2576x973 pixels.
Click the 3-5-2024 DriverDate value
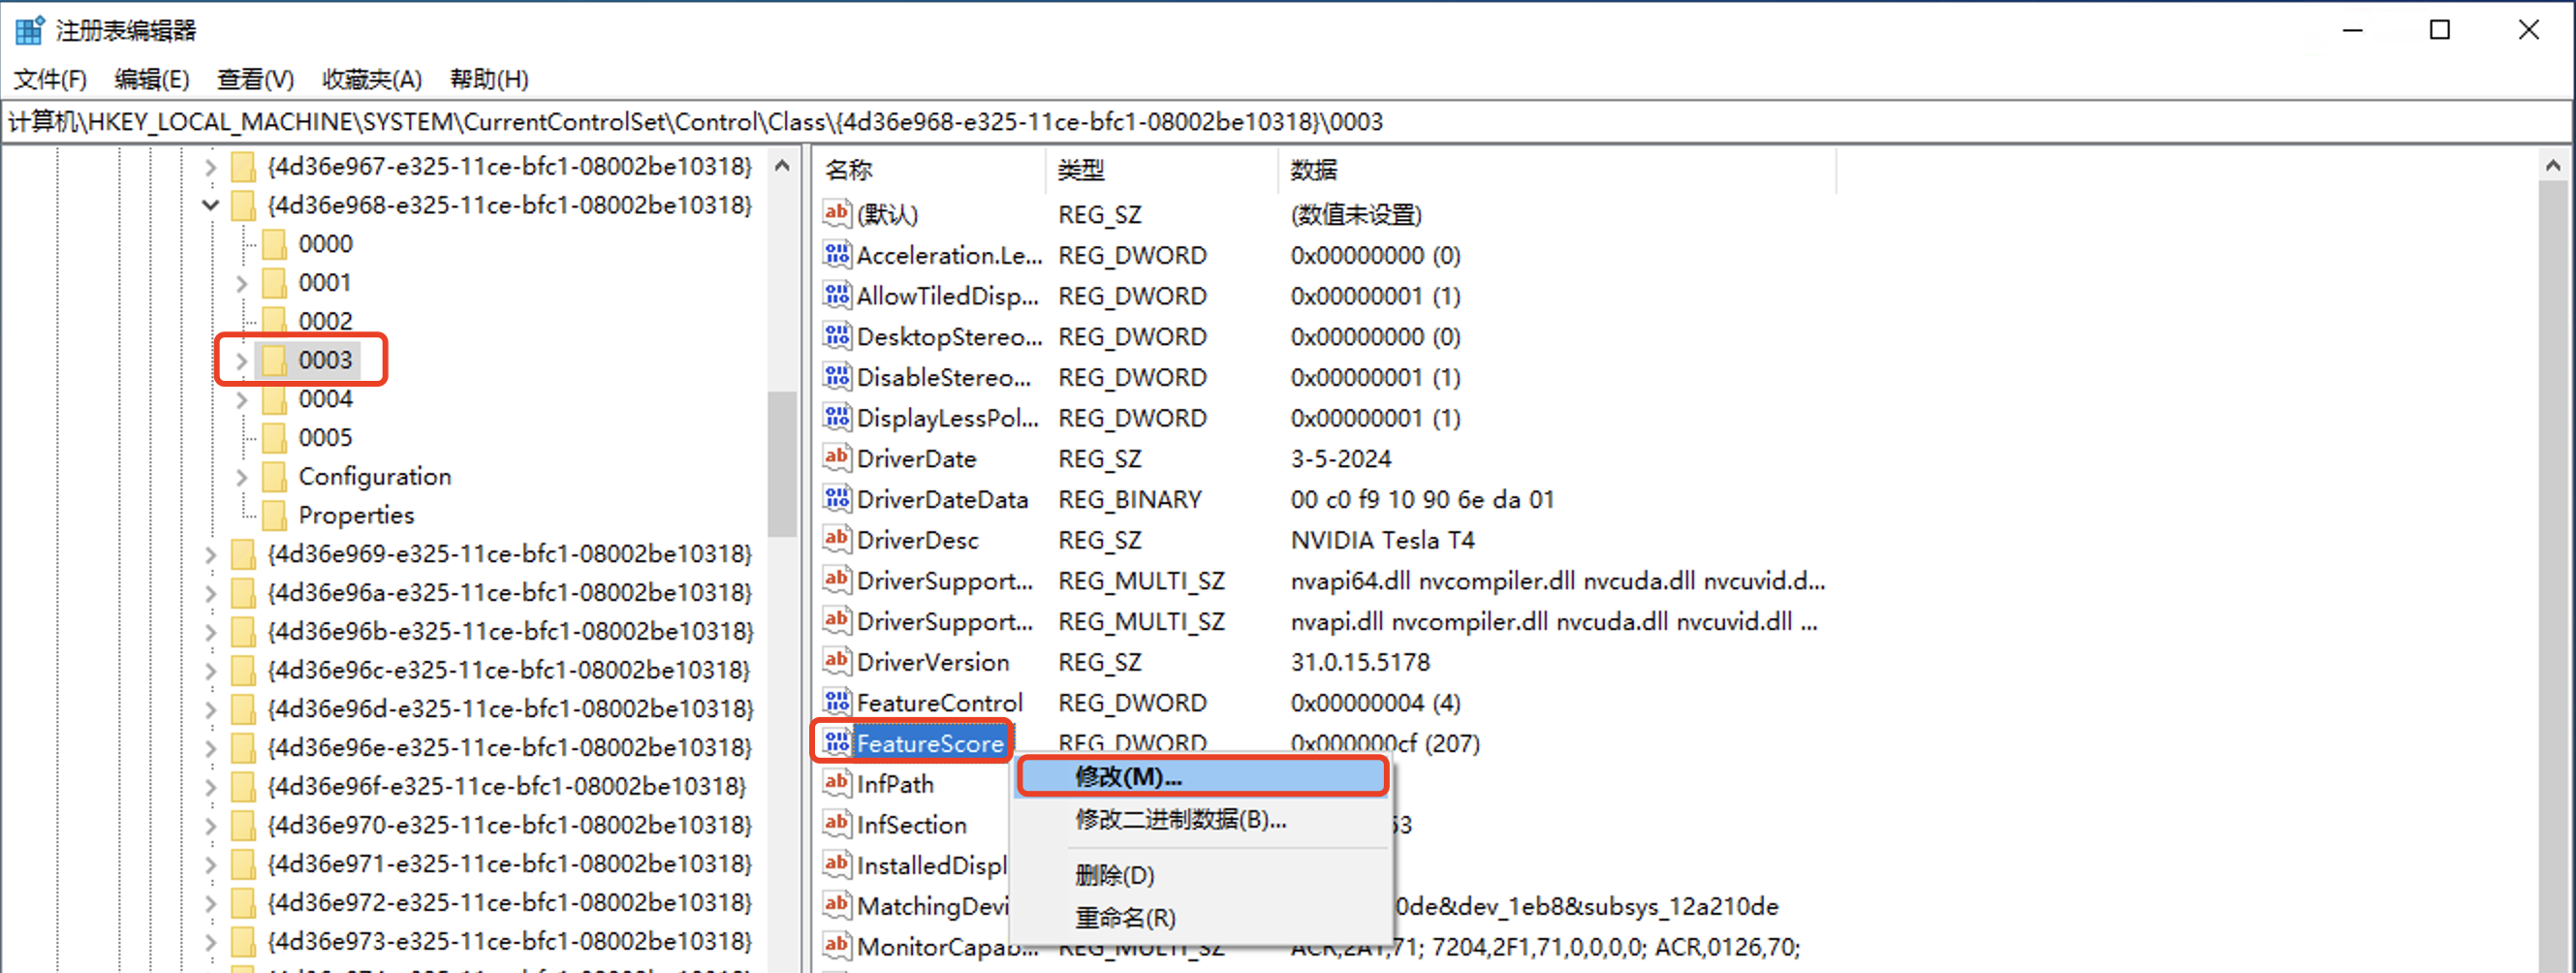pyautogui.click(x=1341, y=458)
